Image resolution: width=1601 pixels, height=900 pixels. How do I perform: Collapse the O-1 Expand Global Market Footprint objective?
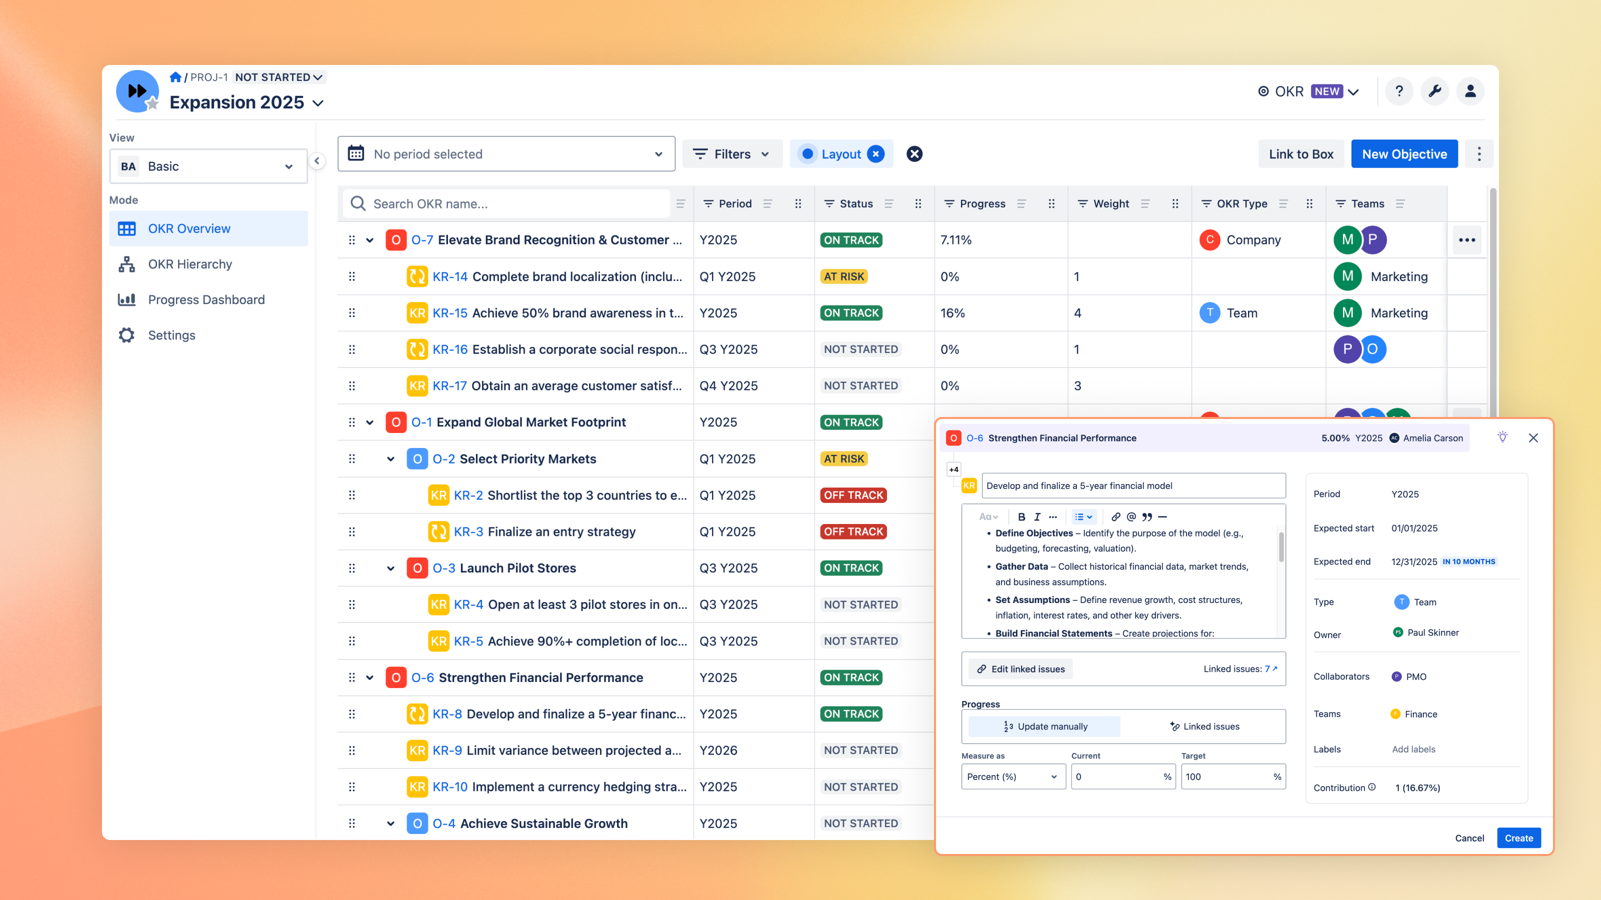click(x=370, y=421)
